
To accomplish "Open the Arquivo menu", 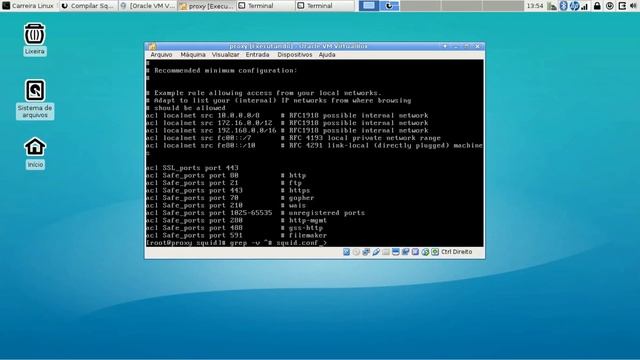I will (x=161, y=55).
